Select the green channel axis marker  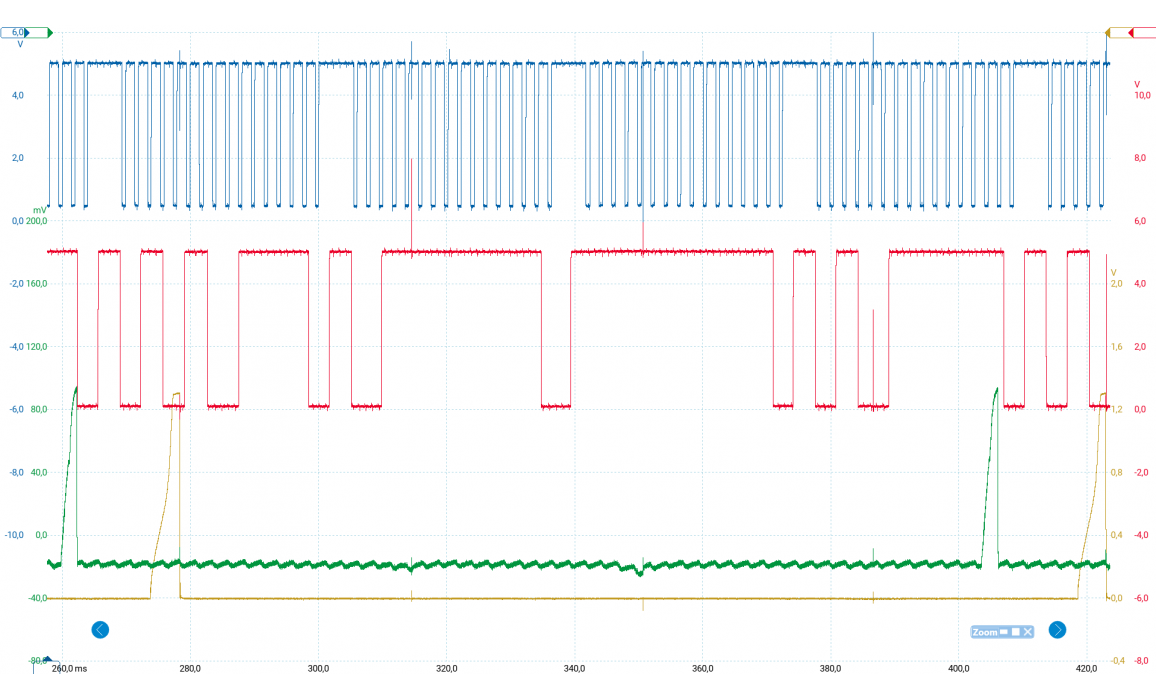click(x=49, y=33)
